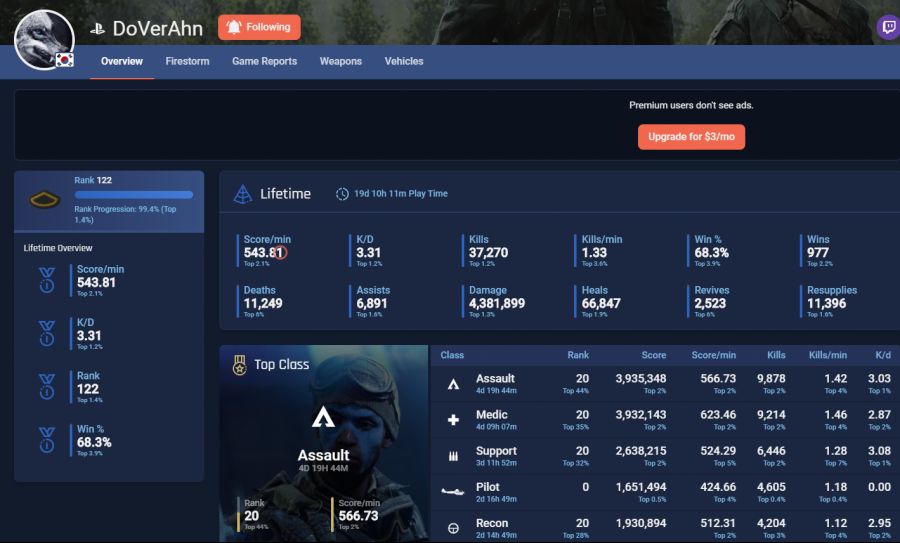This screenshot has height=543, width=900.
Task: Toggle the Following button
Action: (x=259, y=28)
